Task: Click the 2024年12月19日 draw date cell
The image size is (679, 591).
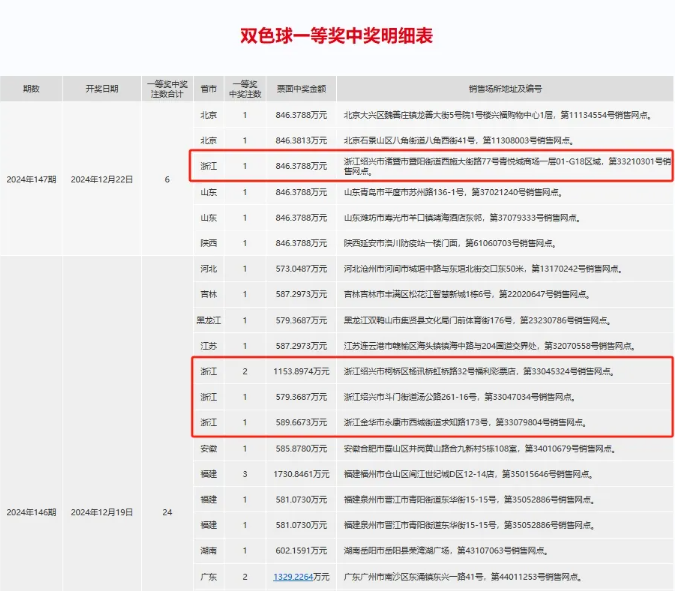Action: coord(102,512)
